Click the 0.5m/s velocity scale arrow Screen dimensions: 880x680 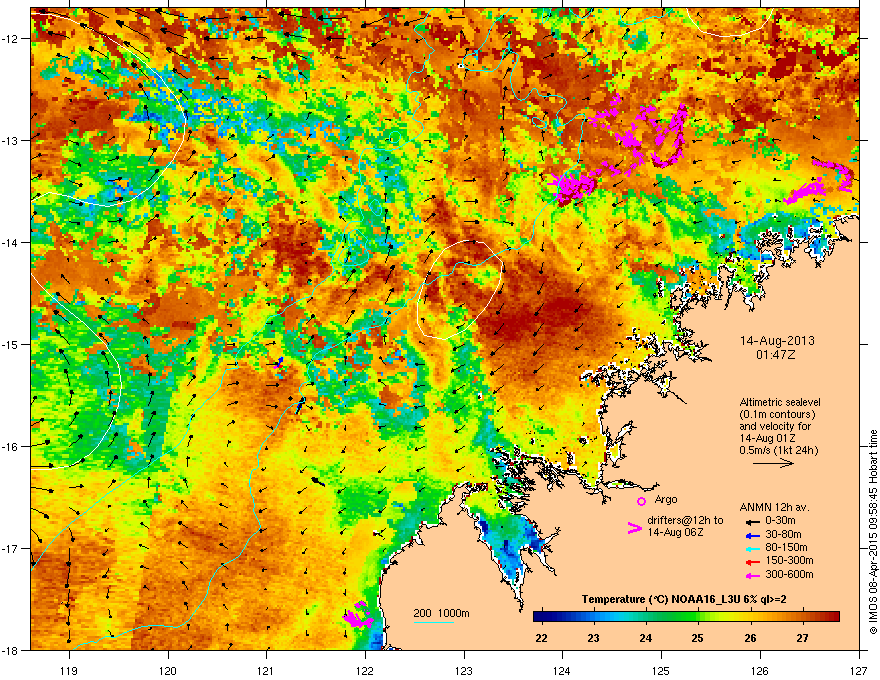773,463
